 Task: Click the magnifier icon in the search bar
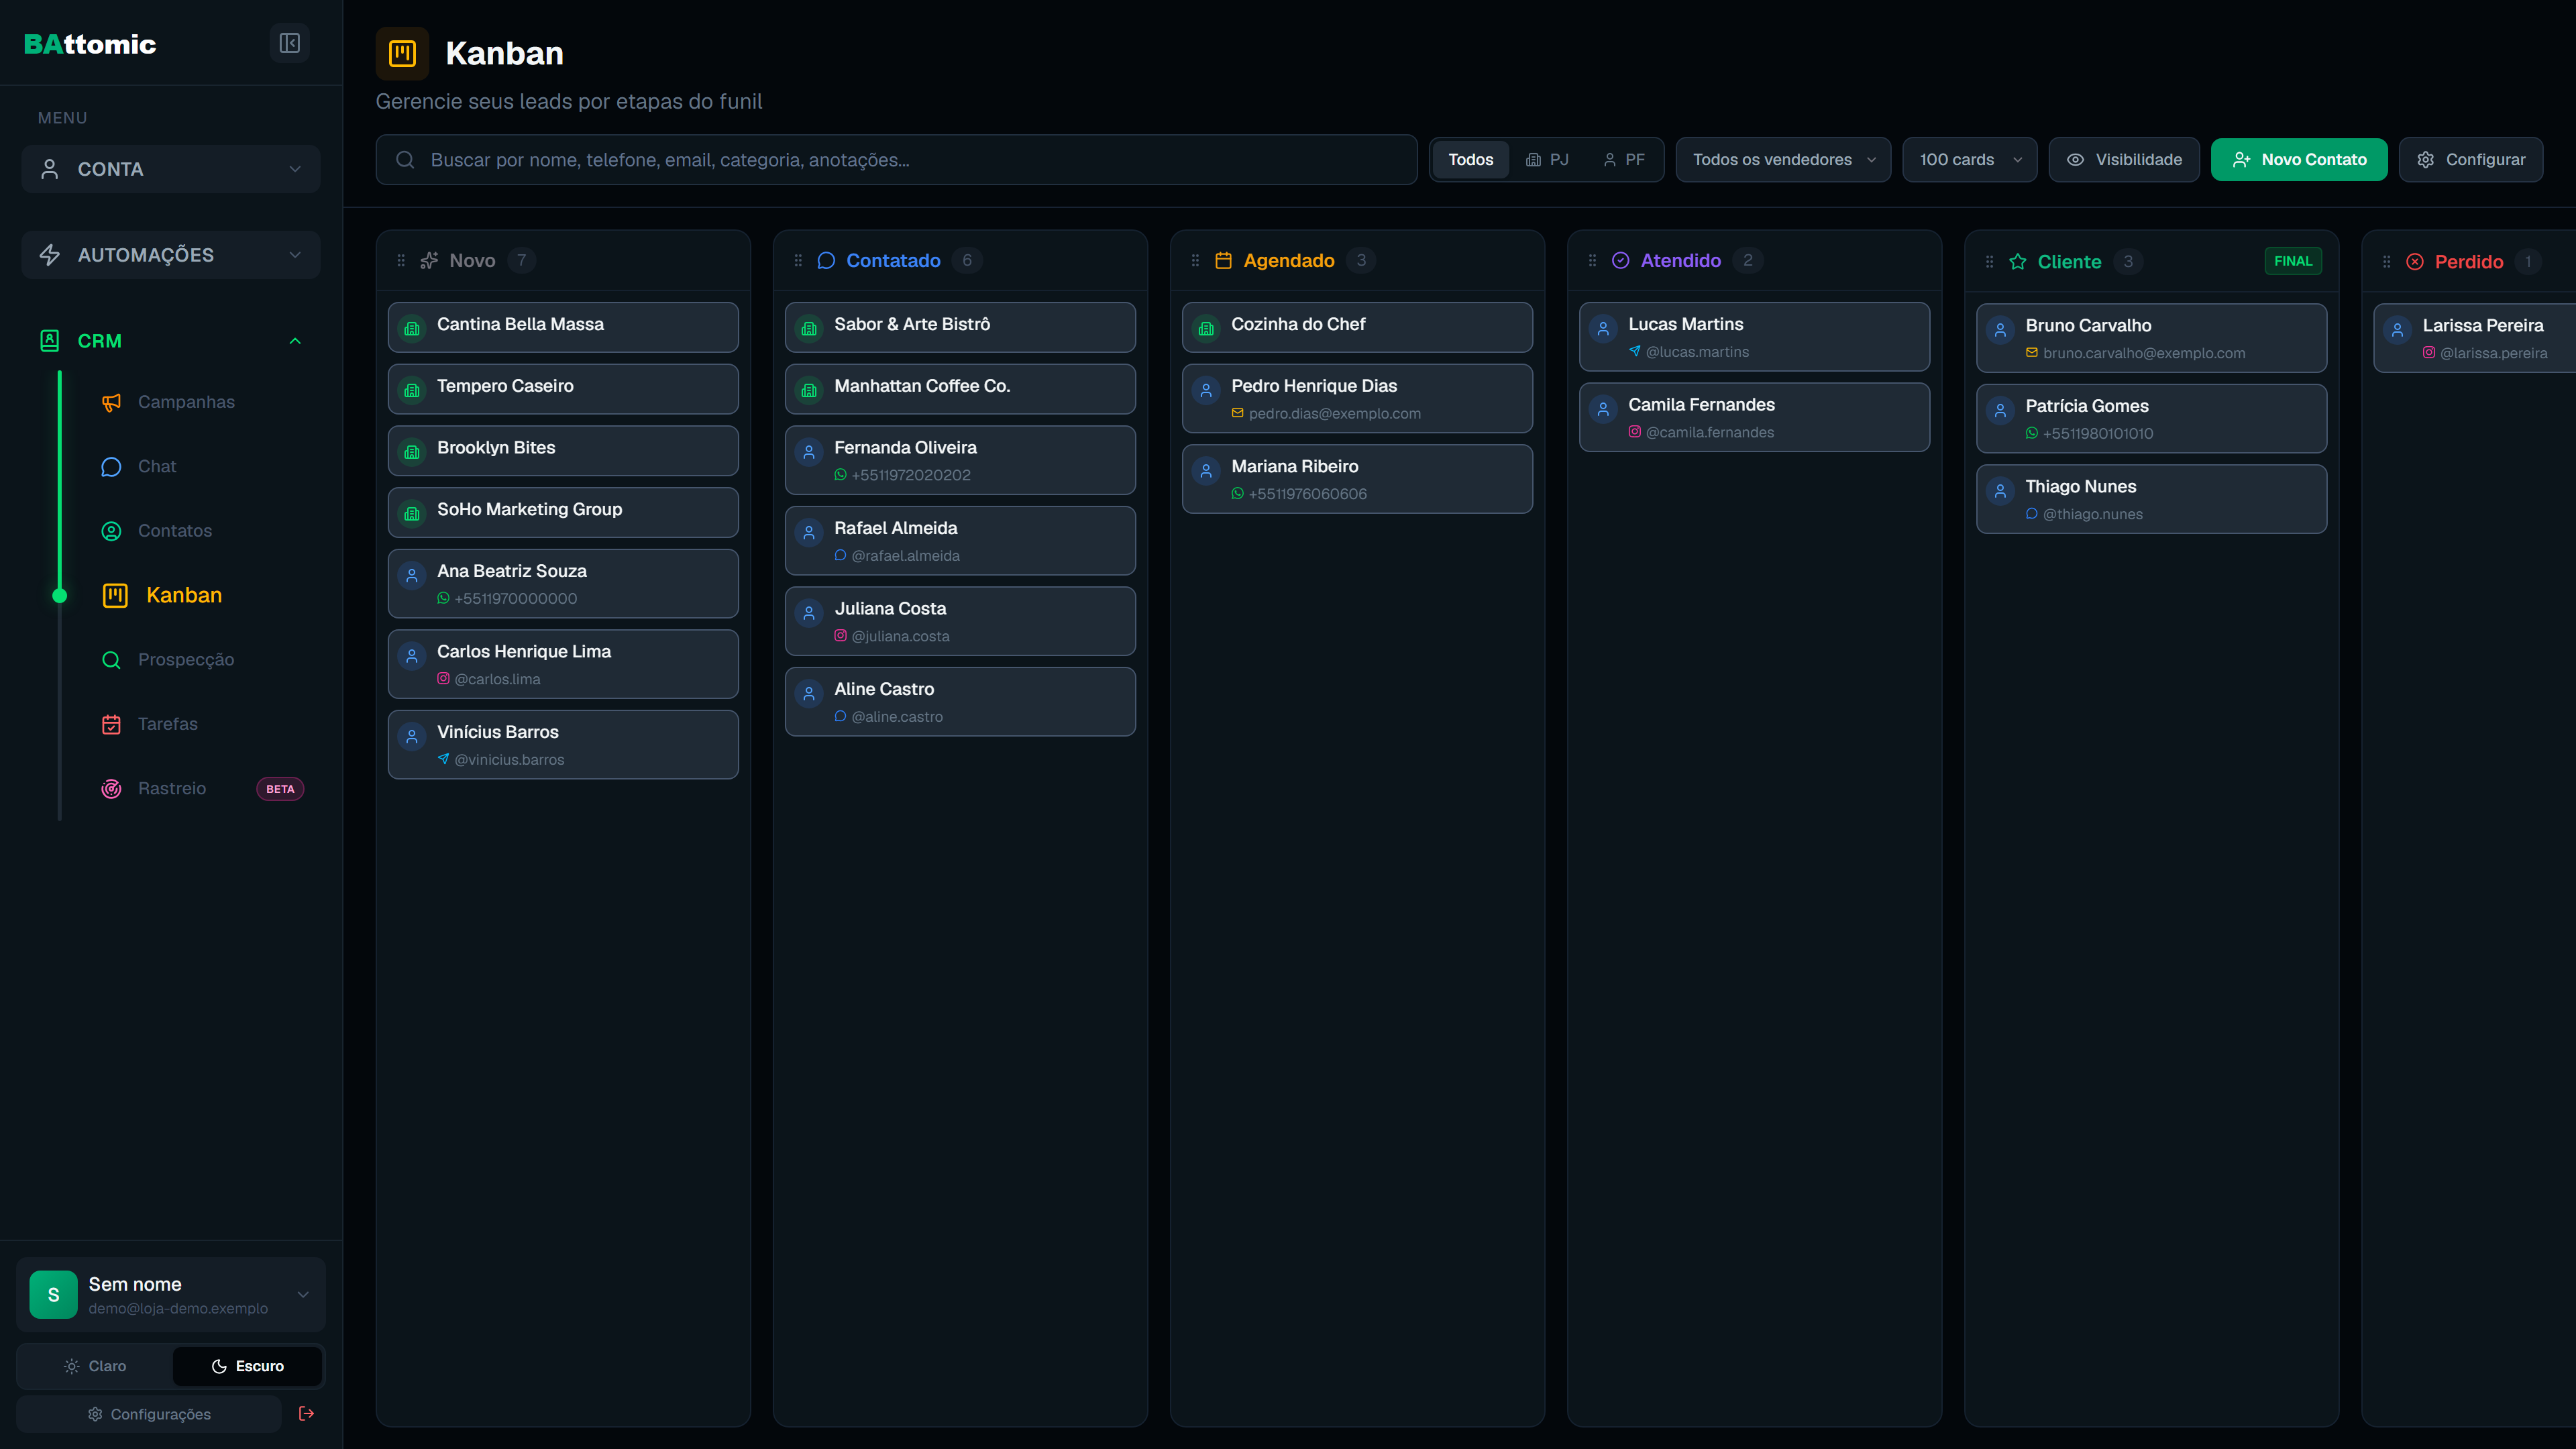405,160
